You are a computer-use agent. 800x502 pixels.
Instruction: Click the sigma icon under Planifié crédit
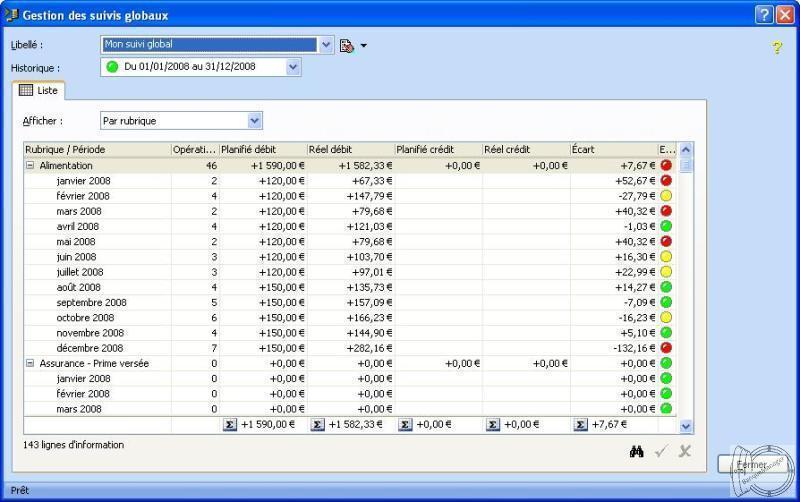405,425
